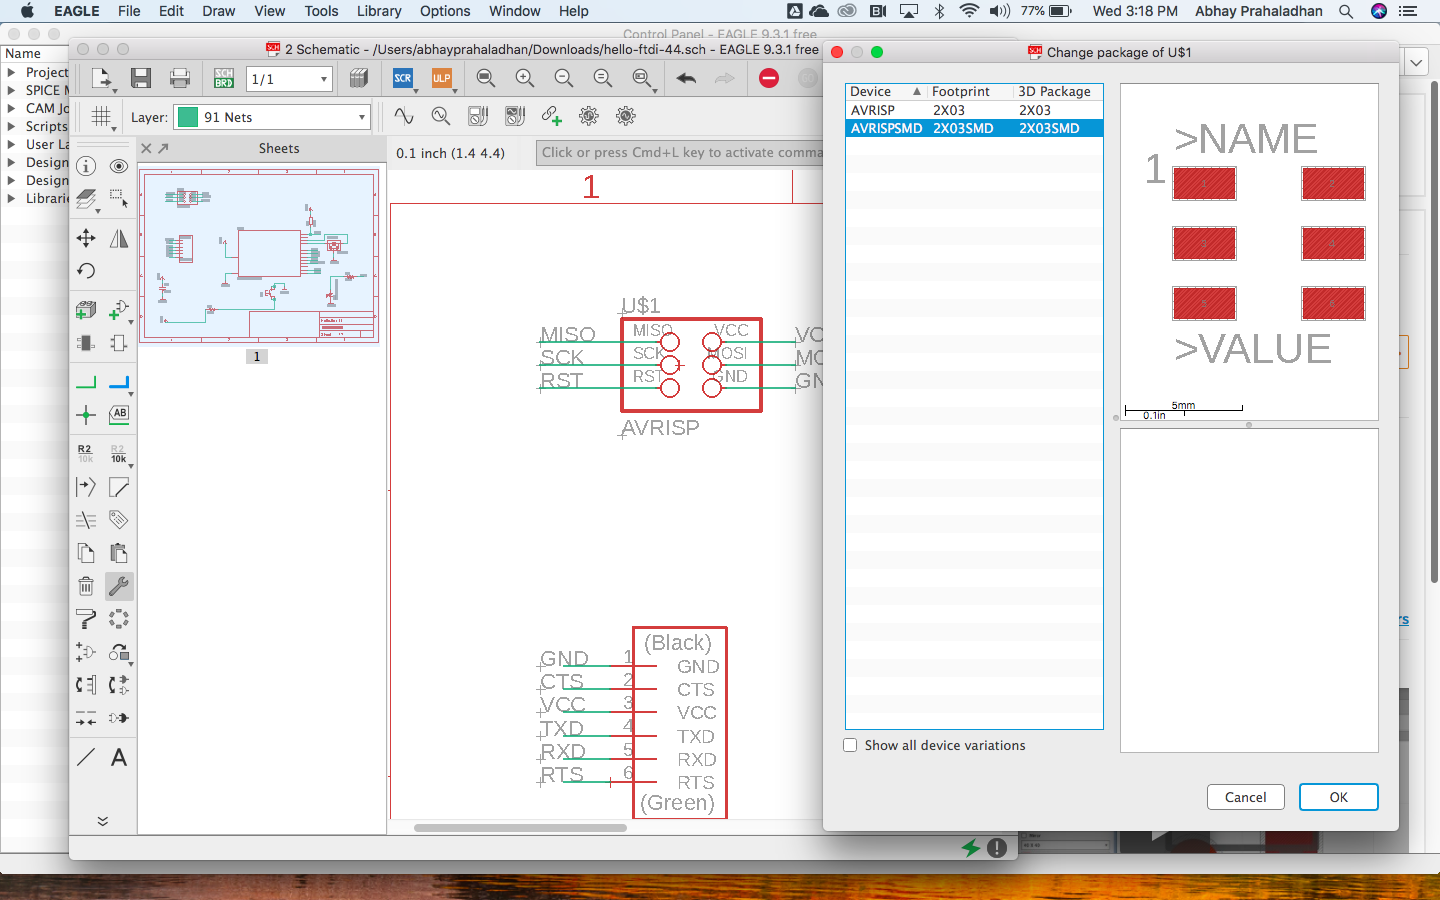Open the library manager books icon
The height and width of the screenshot is (900, 1440).
[359, 78]
